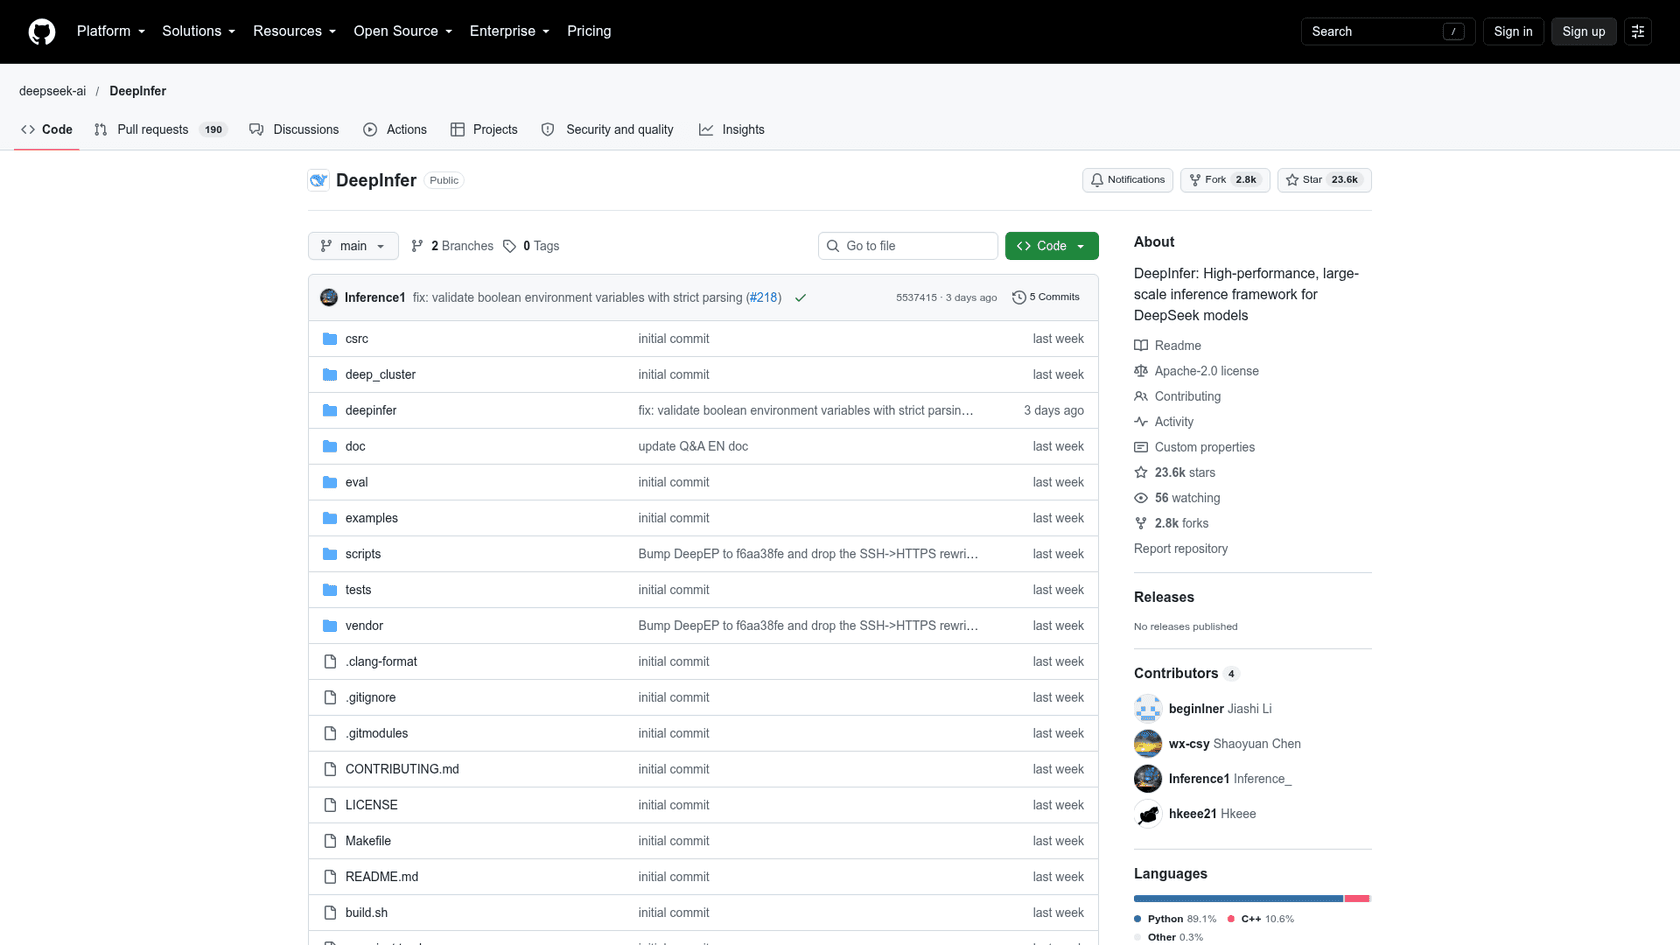Screen dimensions: 1680x945
Task: Click the Apache-2.0 license scale icon
Action: click(x=1141, y=371)
